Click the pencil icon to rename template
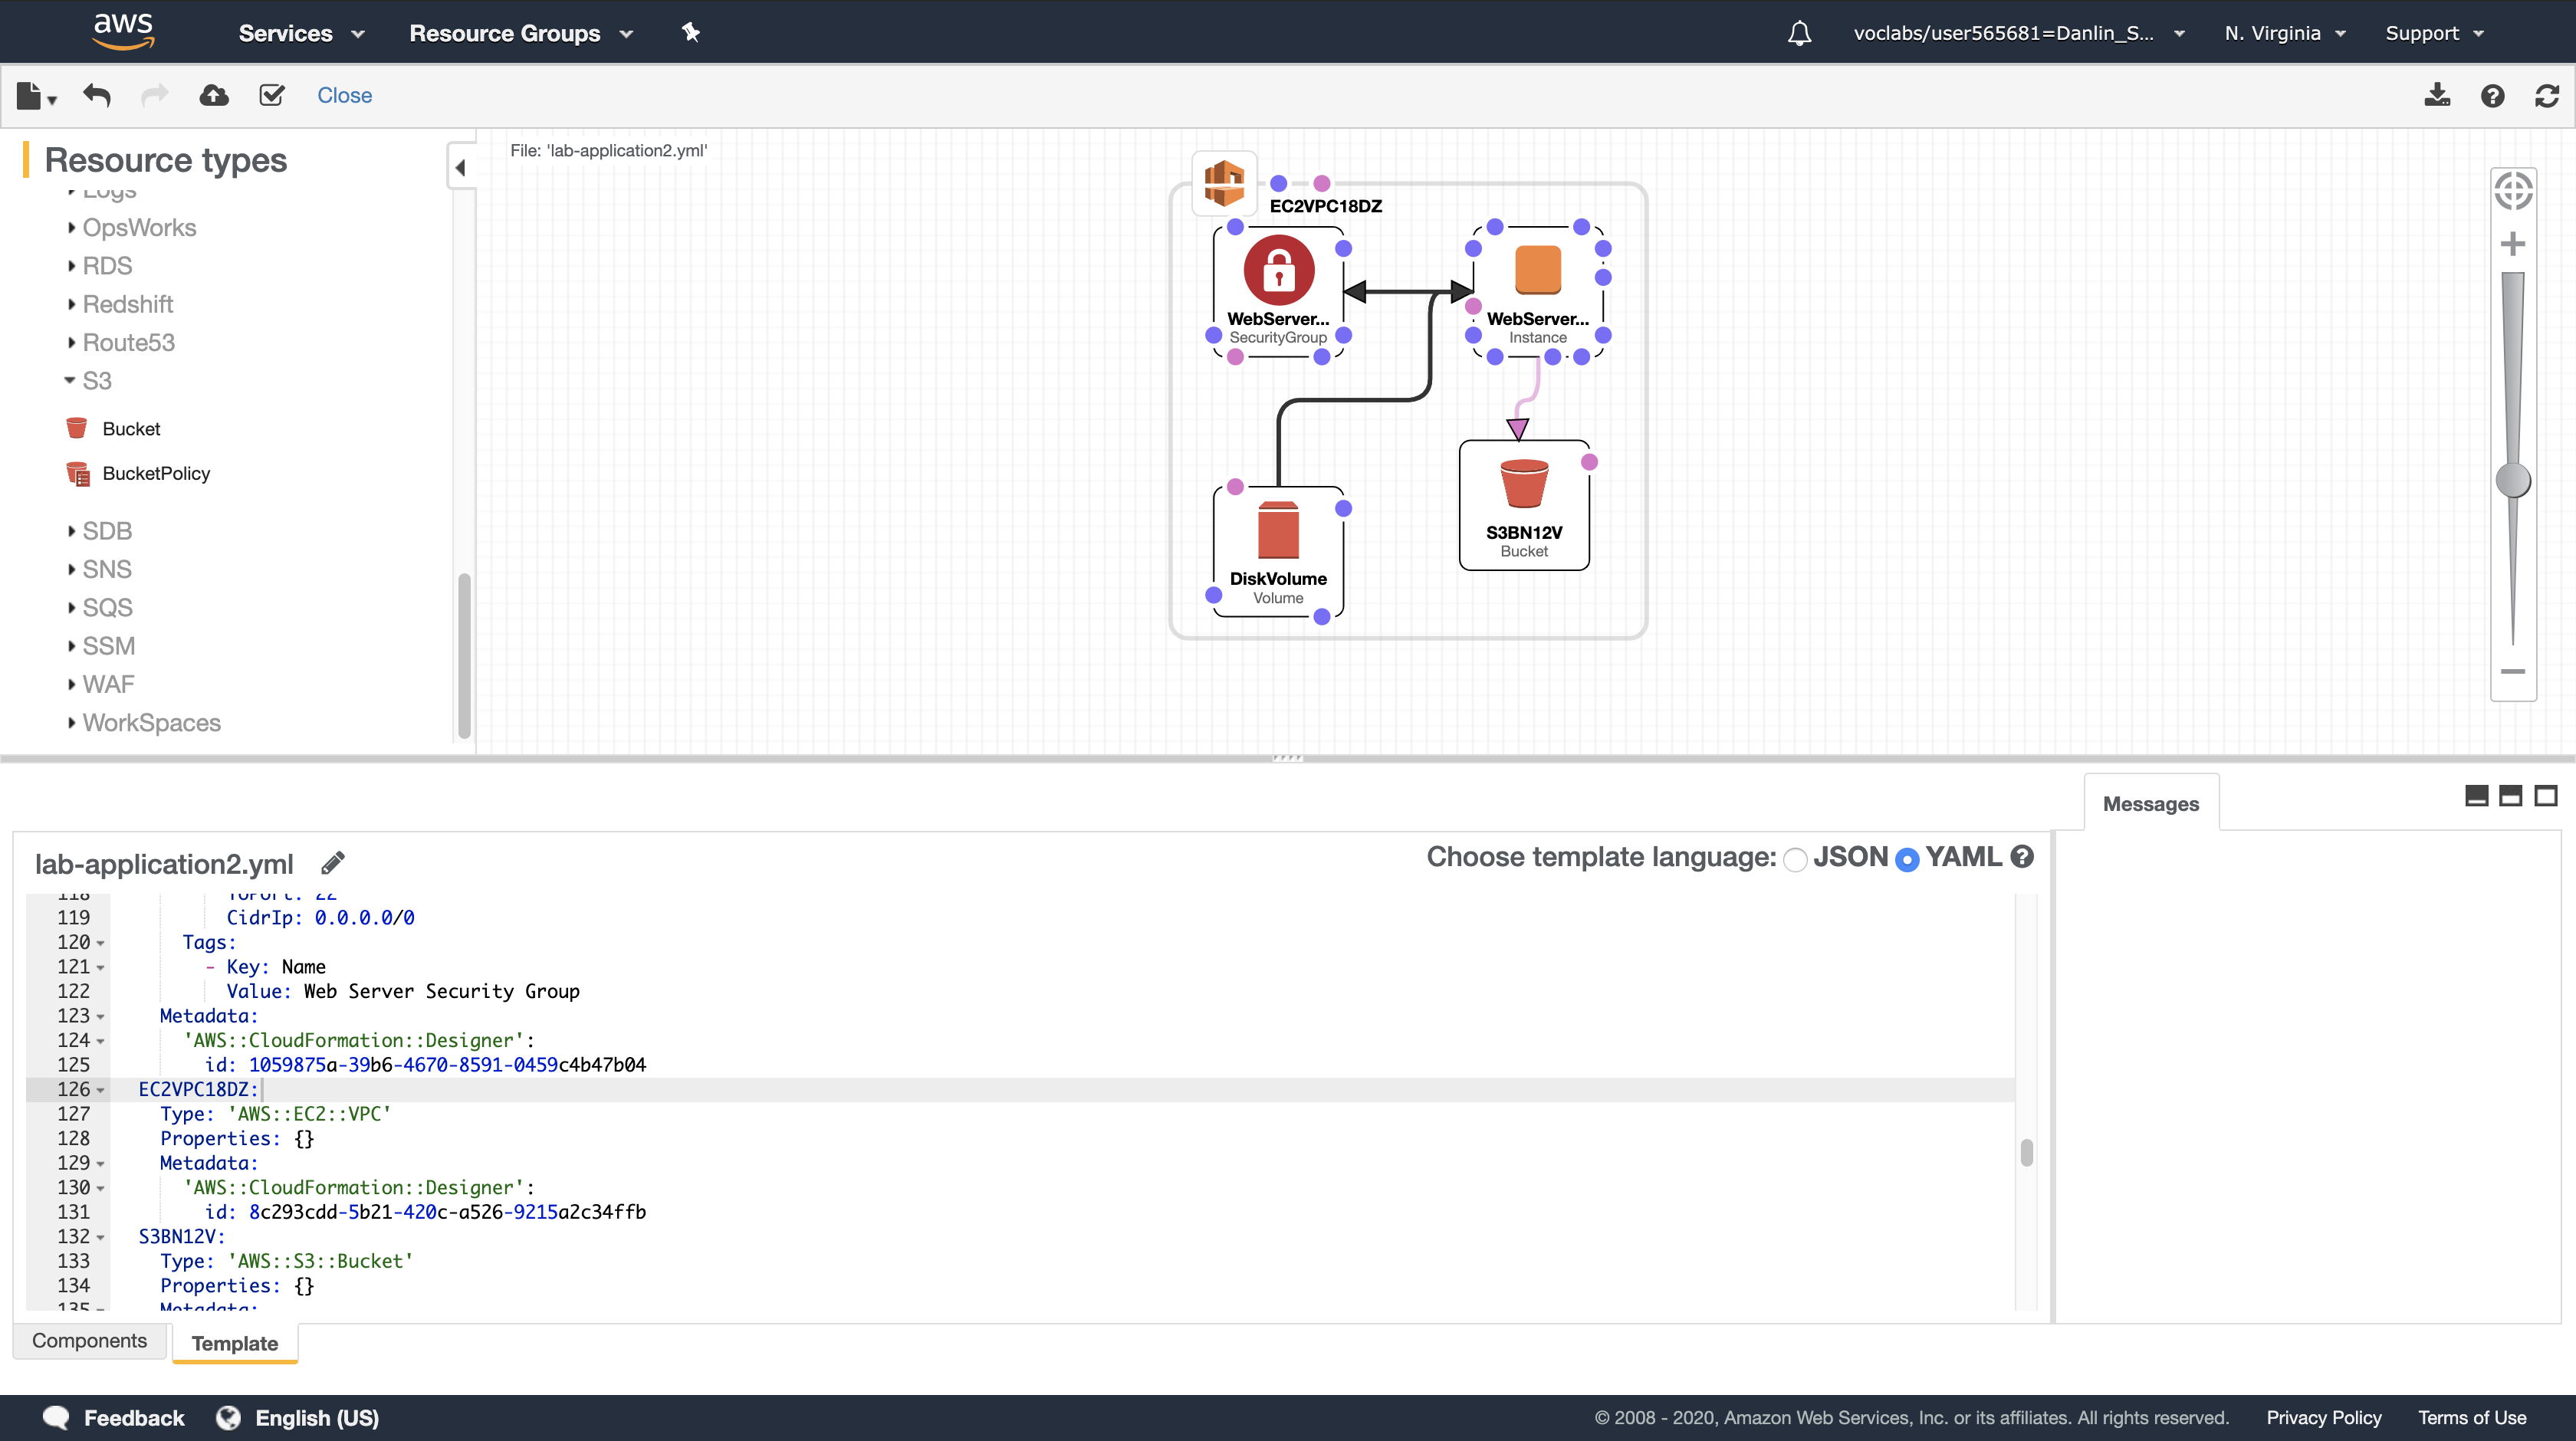Viewport: 2576px width, 1441px height. click(x=333, y=862)
